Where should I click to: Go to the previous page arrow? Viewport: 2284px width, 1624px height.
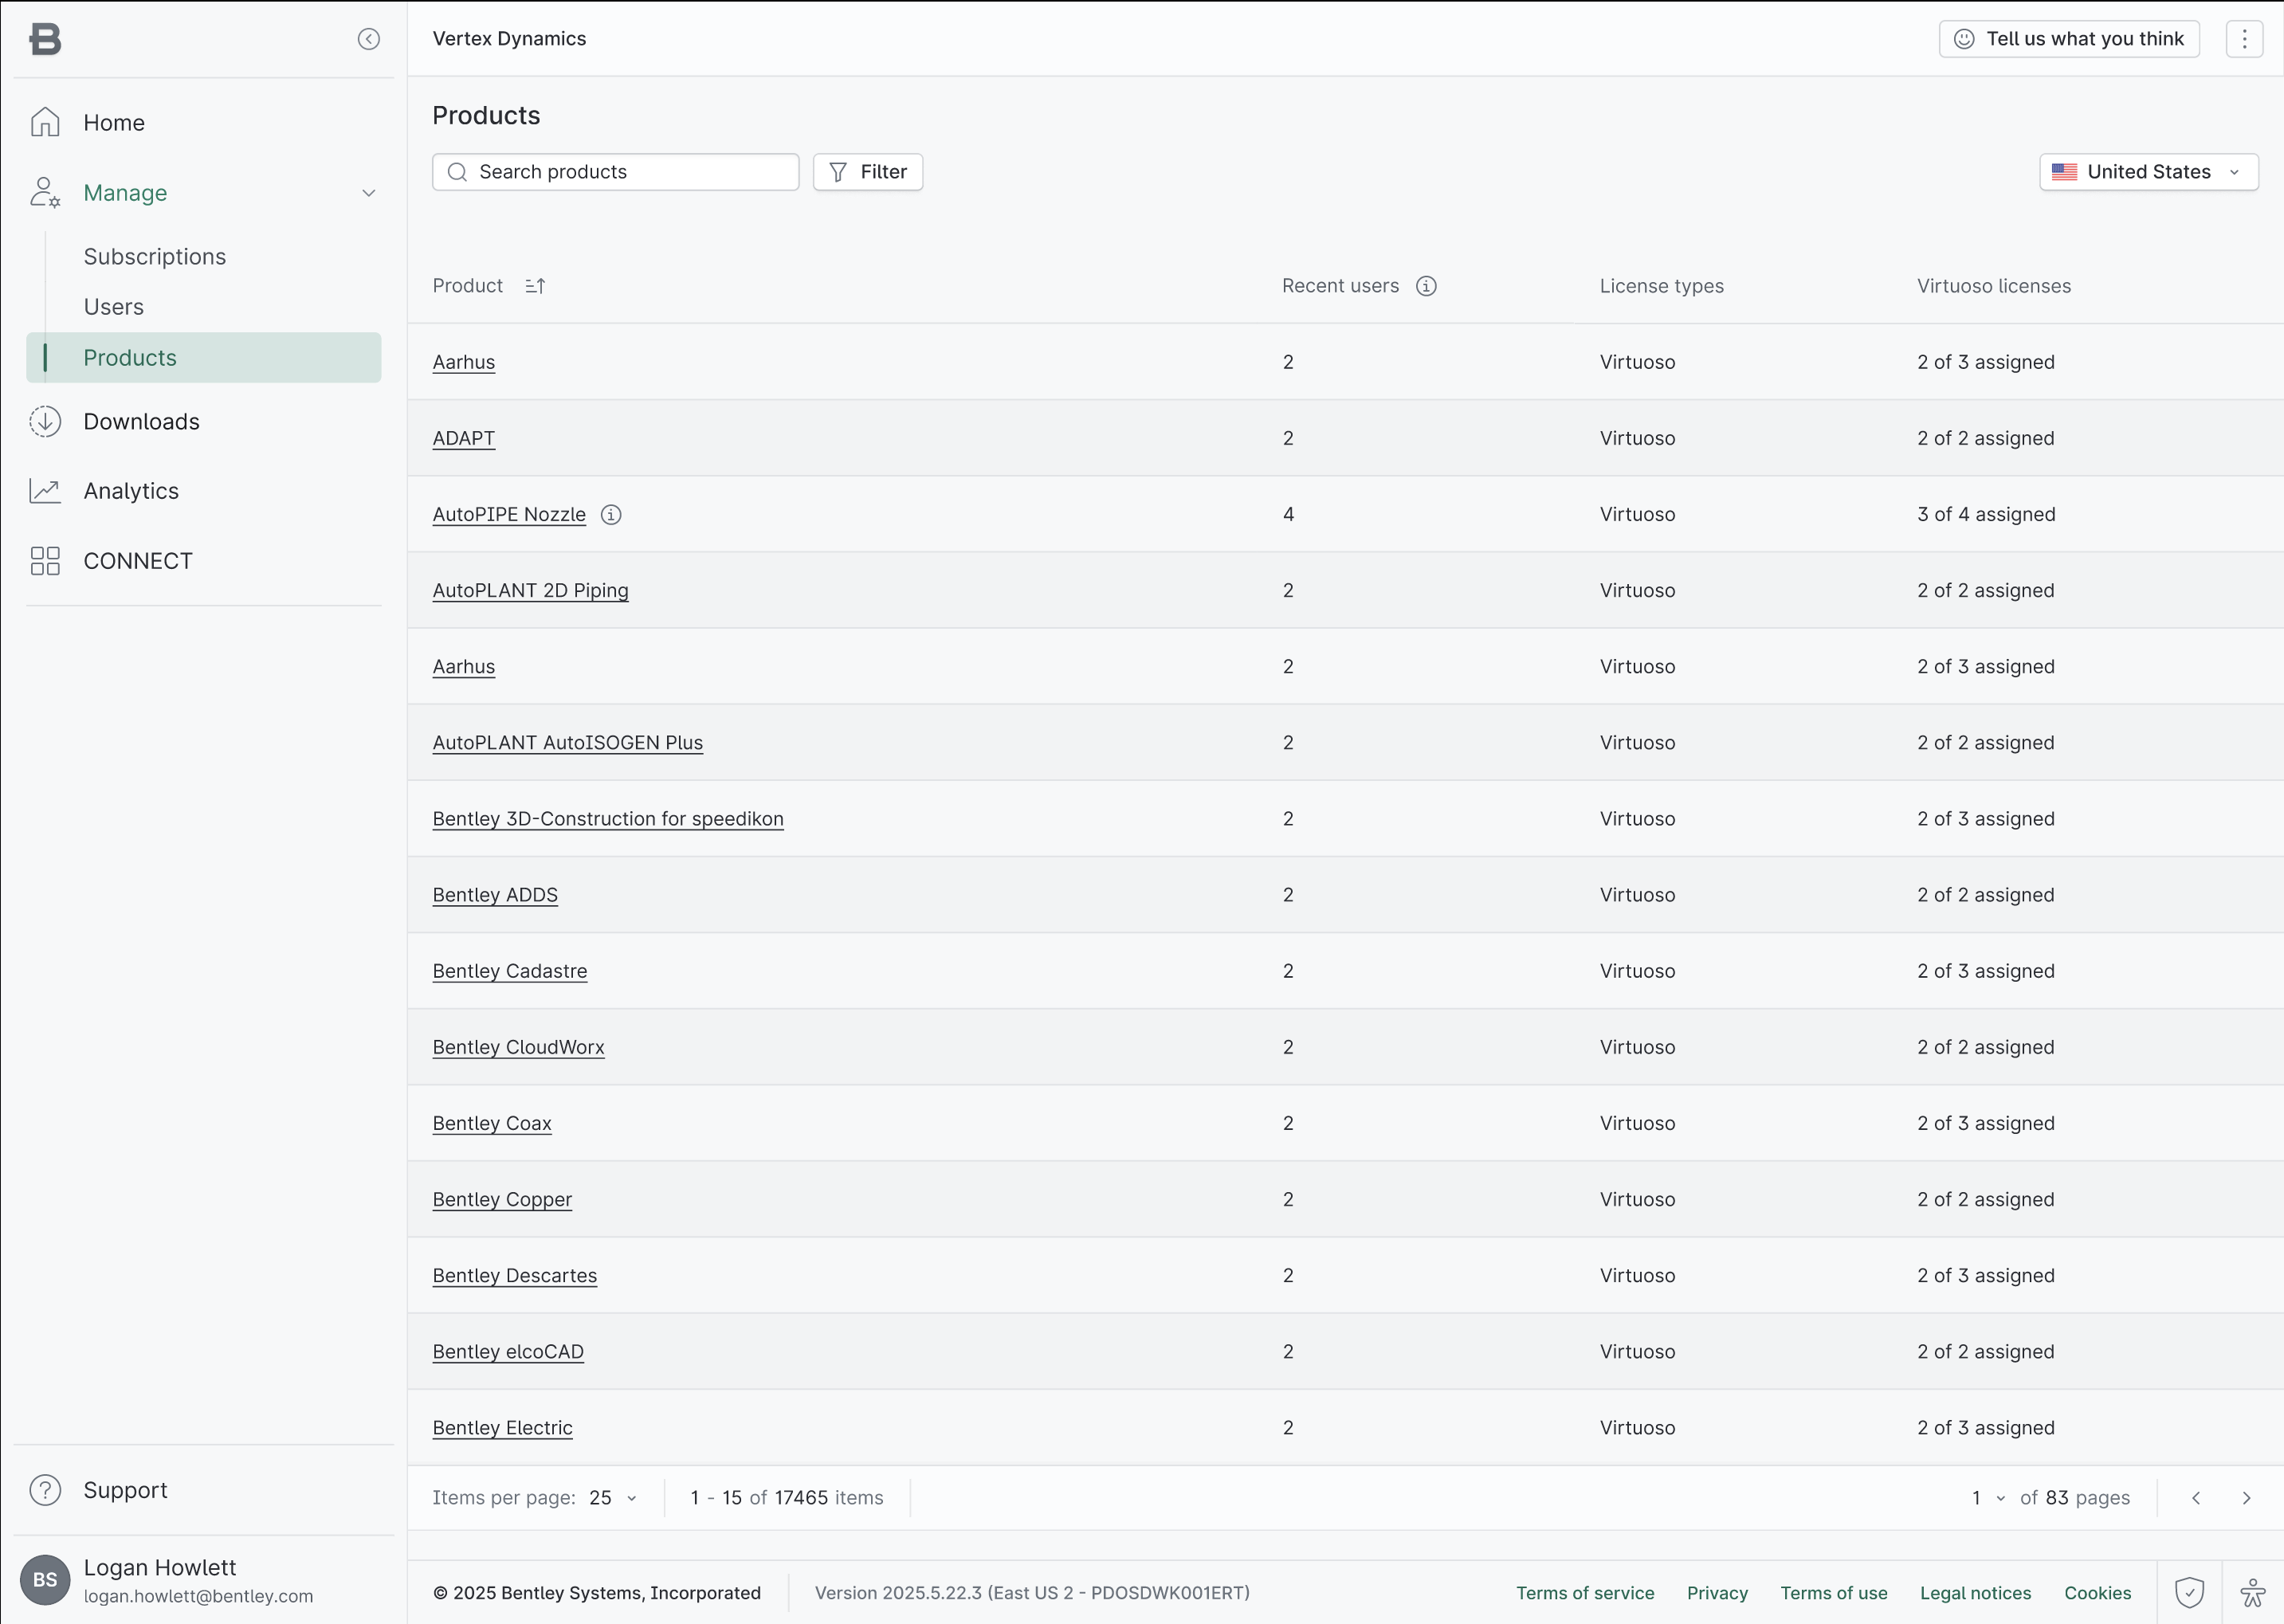click(2196, 1498)
